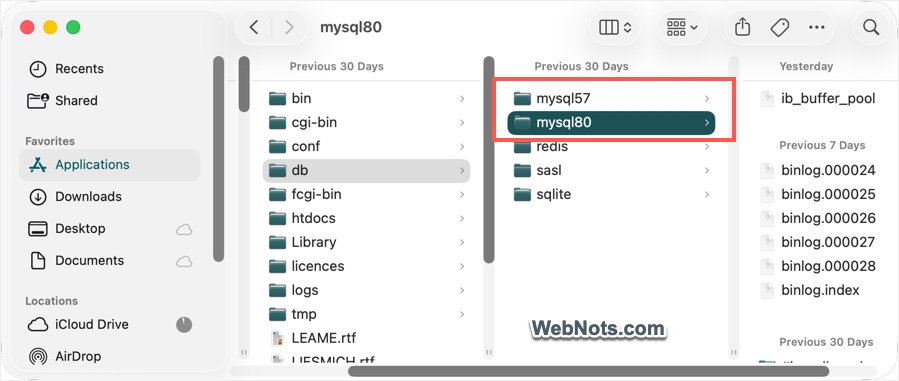Select the logs folder
899x381 pixels.
click(366, 291)
